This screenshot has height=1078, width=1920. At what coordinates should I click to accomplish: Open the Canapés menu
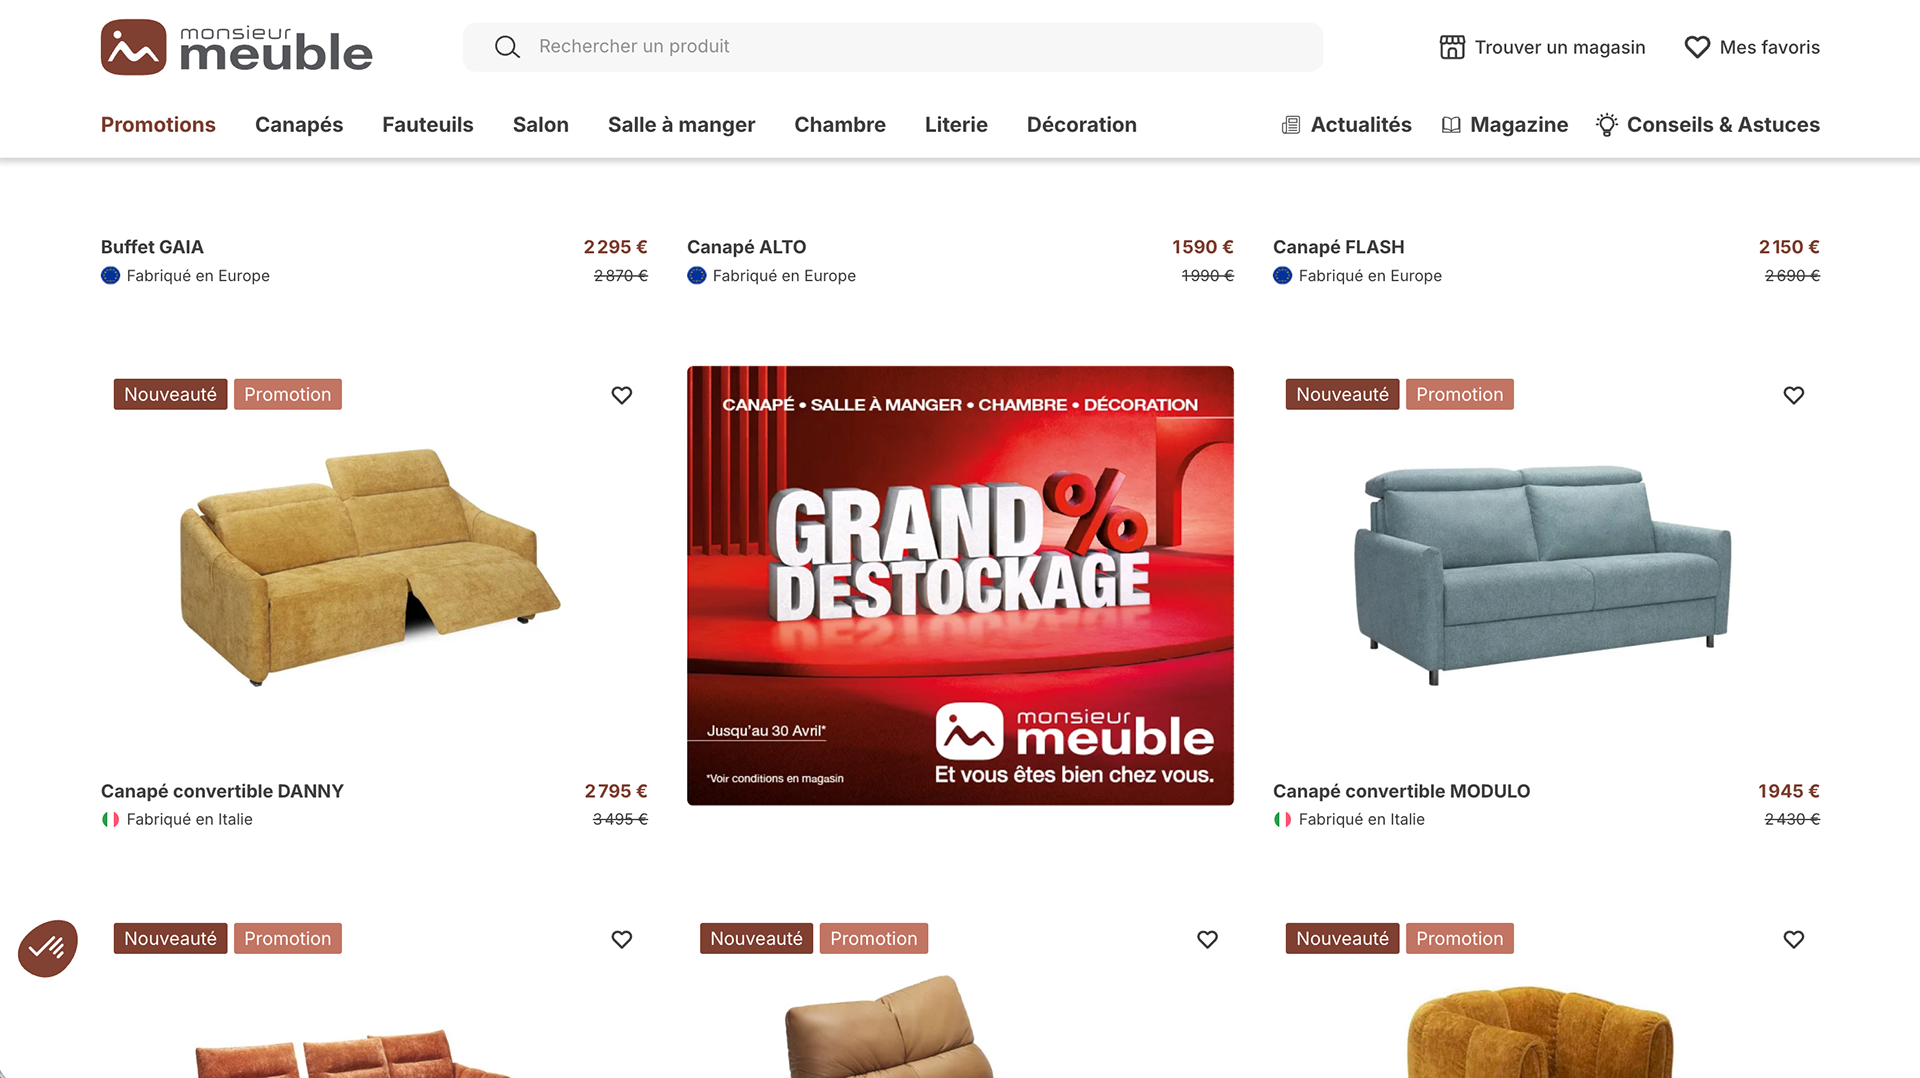click(299, 125)
